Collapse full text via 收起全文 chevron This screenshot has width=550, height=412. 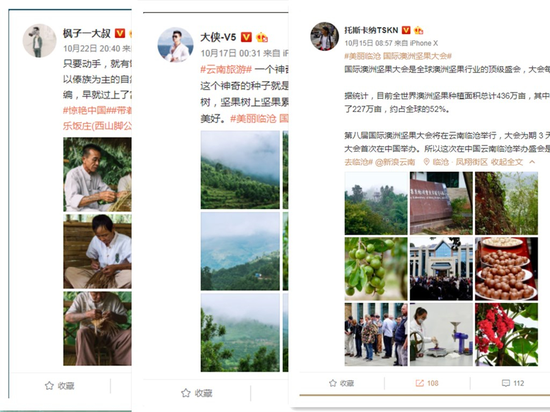point(532,162)
